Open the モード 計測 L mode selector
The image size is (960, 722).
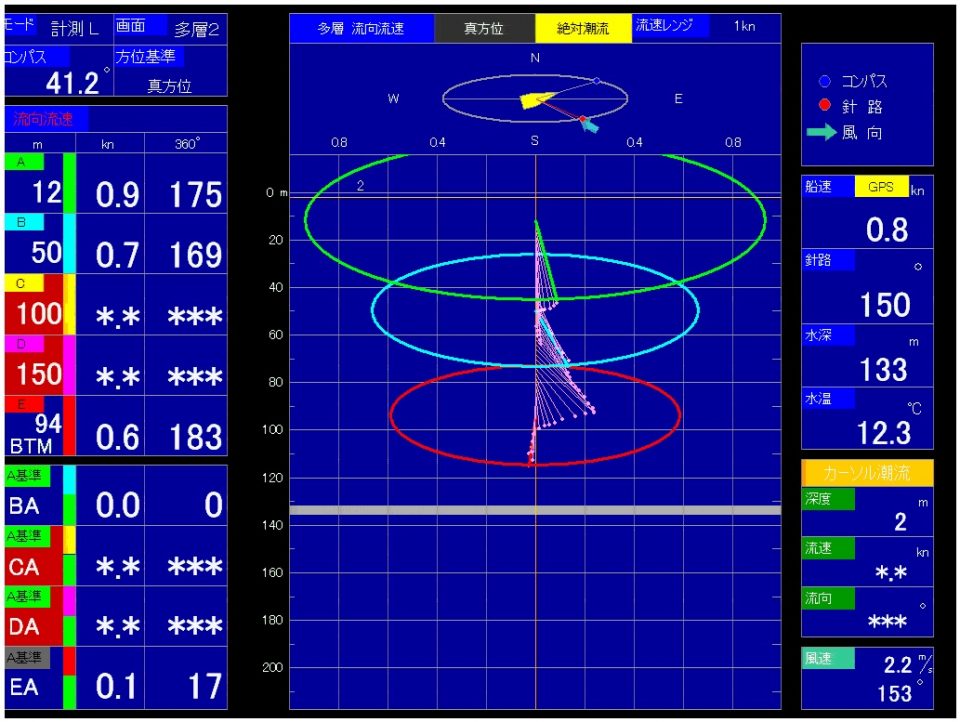55,28
